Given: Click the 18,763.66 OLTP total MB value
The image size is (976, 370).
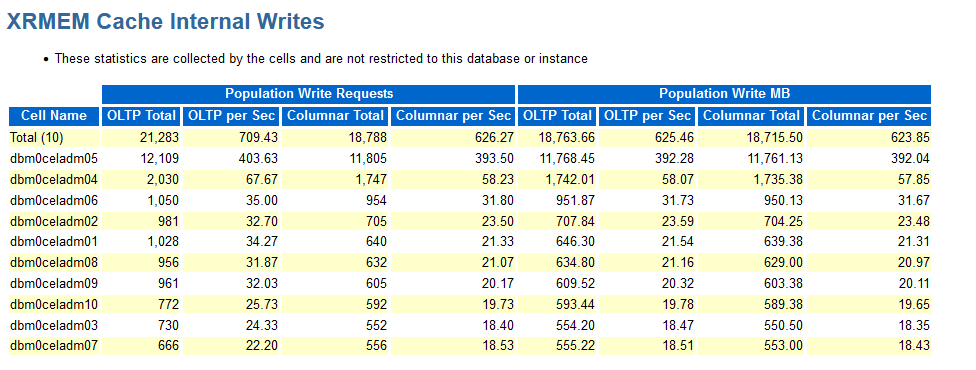Looking at the screenshot, I should (x=564, y=138).
